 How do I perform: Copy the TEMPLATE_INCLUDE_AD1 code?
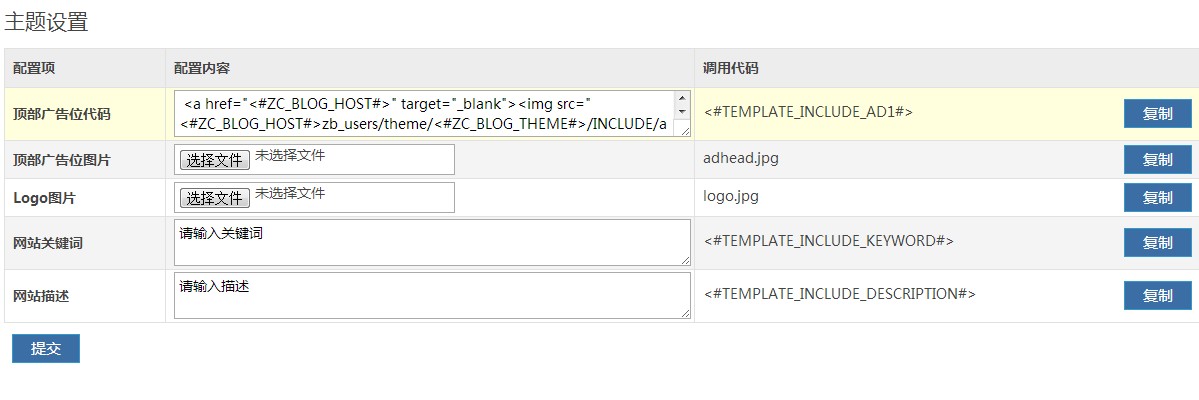(1158, 114)
